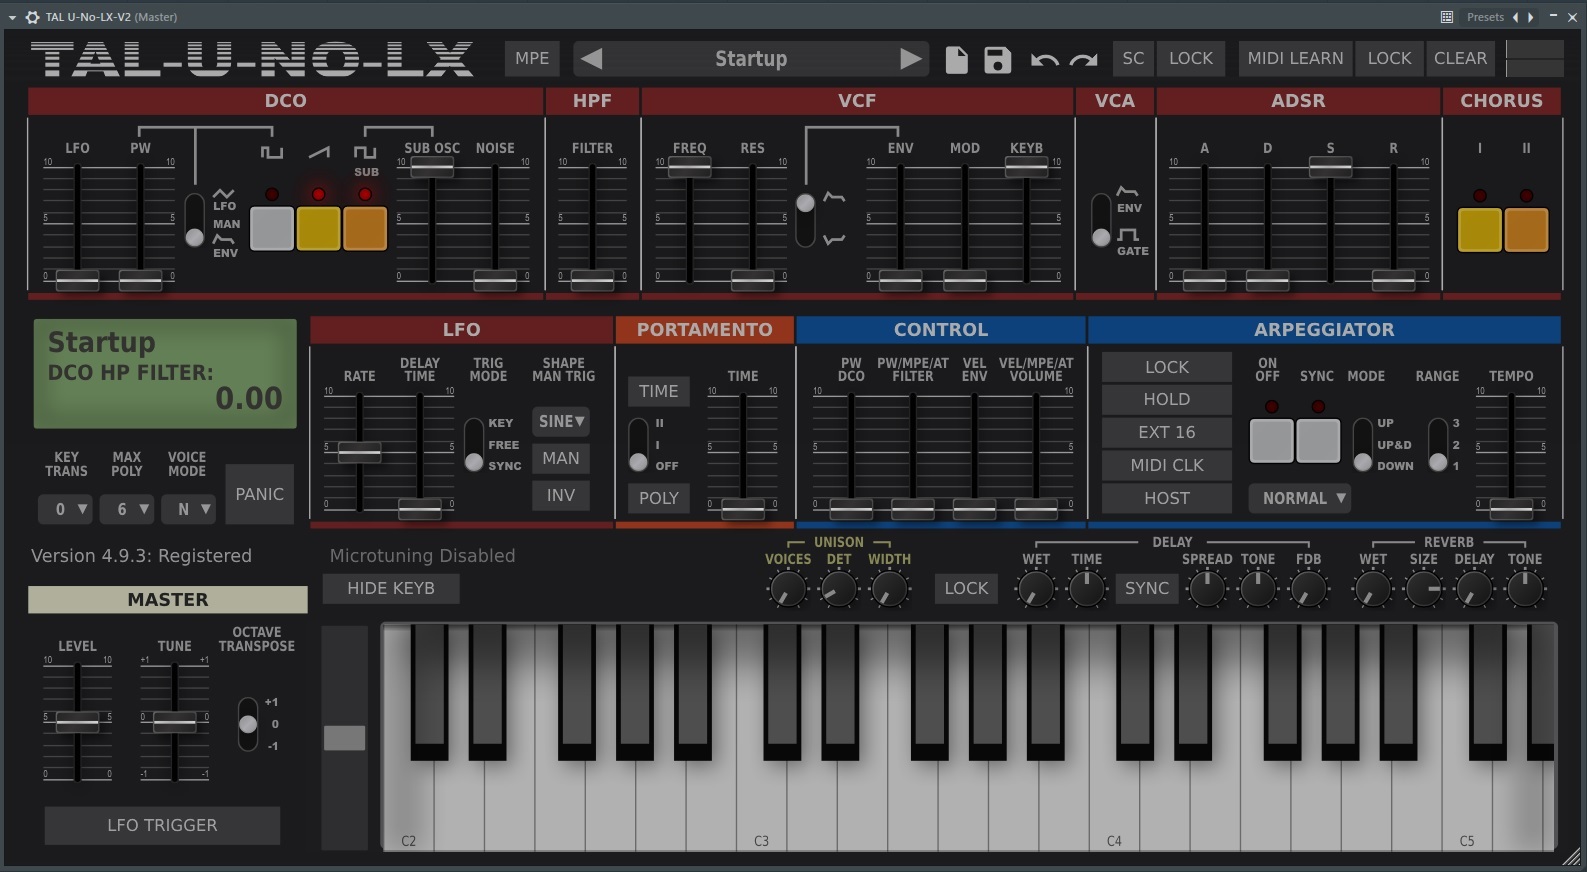Flip the arpeggiator range switch
Viewport: 1587px width, 872px height.
point(1438,444)
